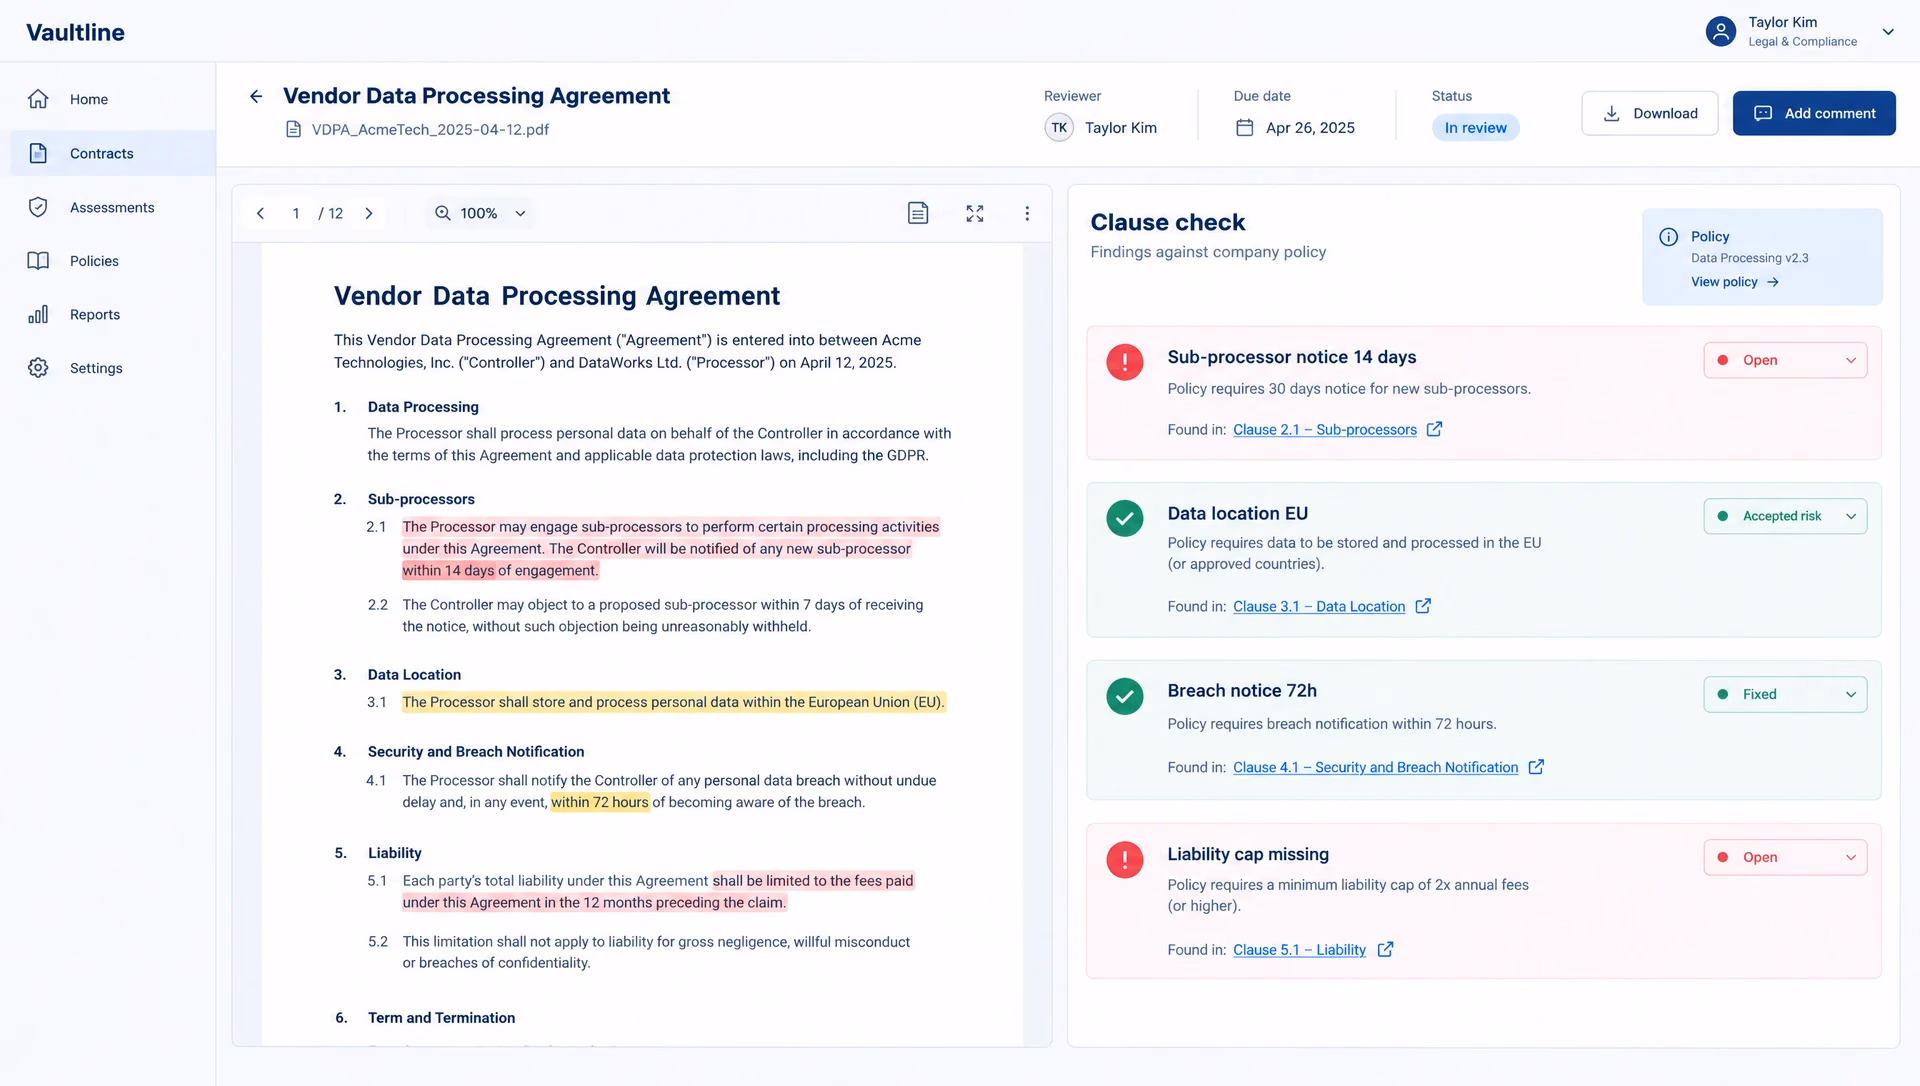Open Reports in the sidebar

coord(113,314)
